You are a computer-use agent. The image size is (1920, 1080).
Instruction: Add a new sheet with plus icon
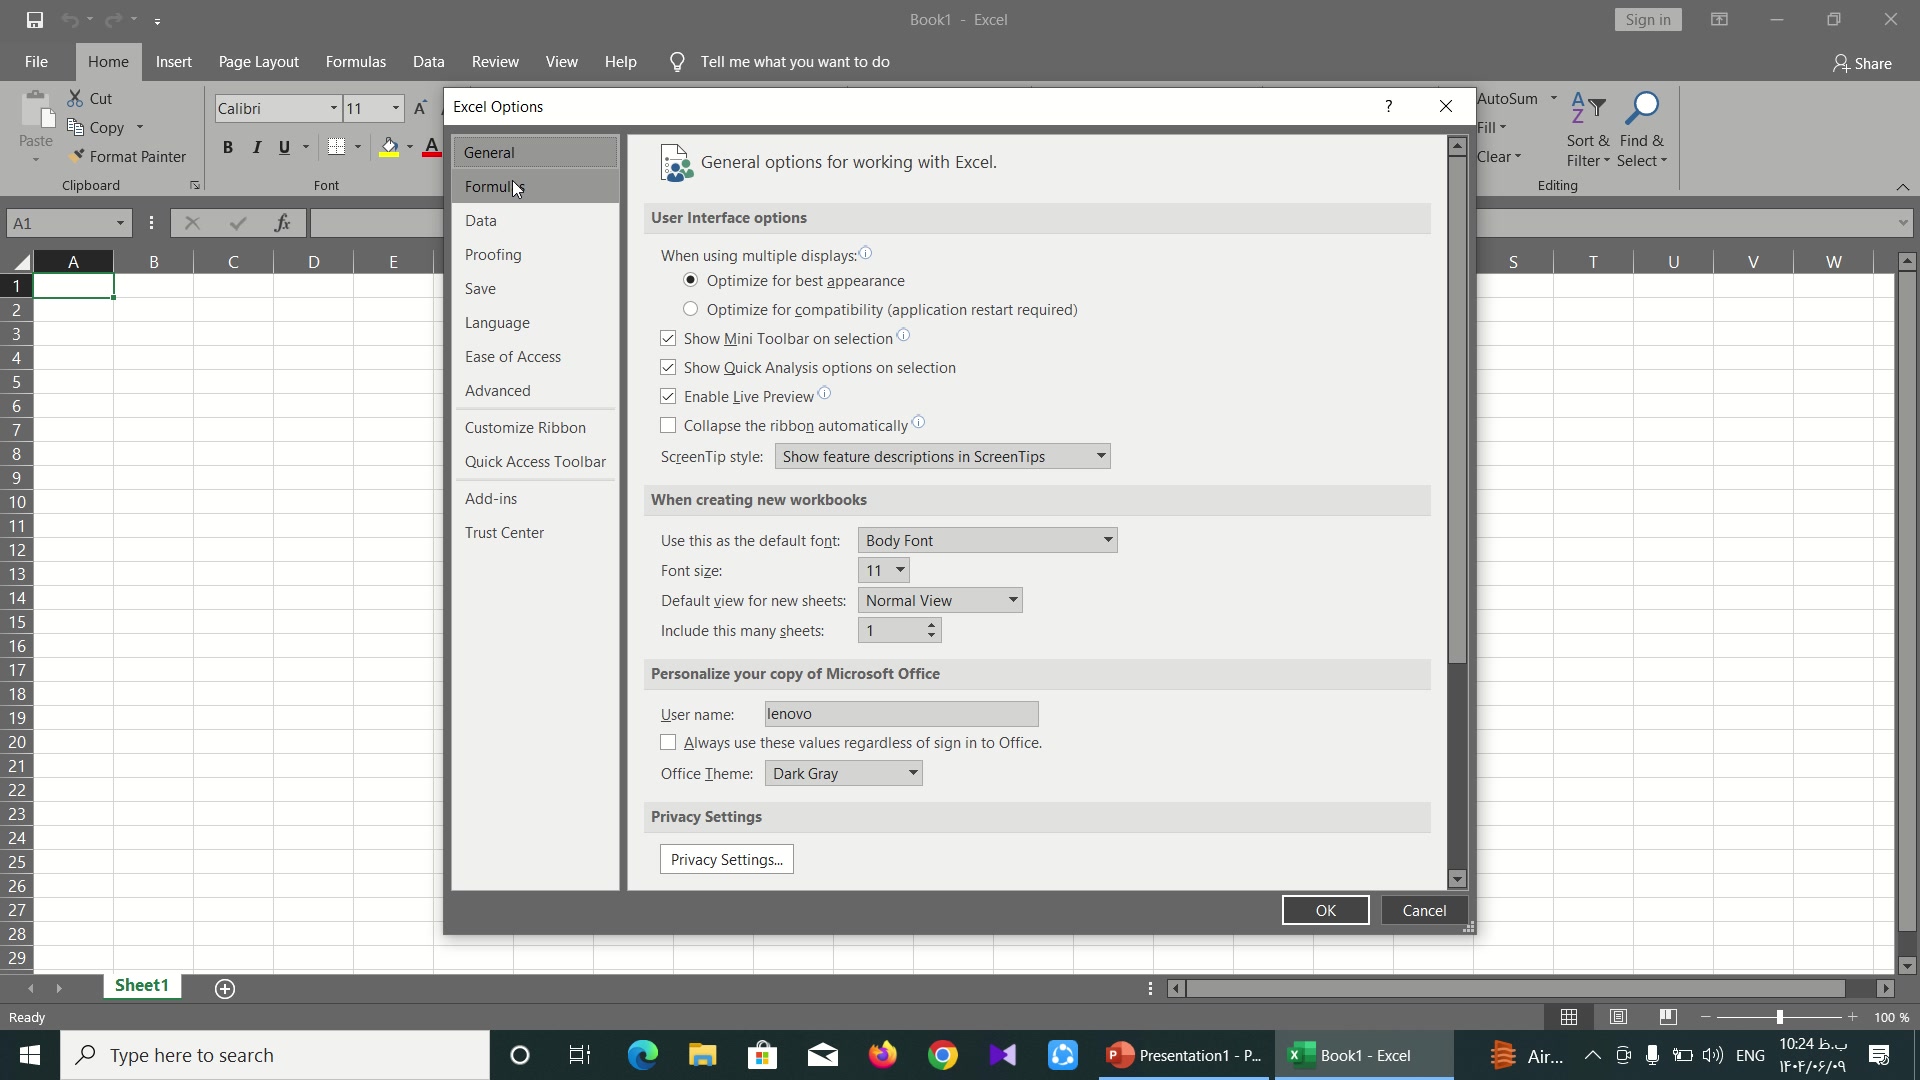click(x=225, y=989)
